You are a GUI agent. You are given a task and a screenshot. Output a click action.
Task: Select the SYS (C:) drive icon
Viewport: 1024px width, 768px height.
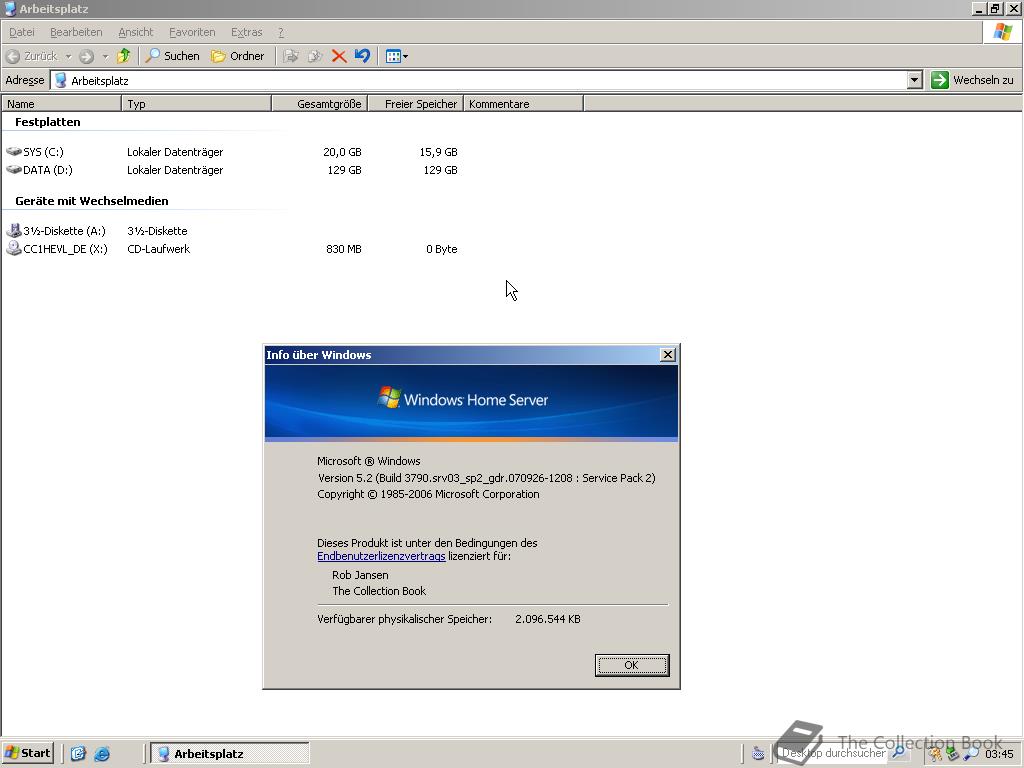tap(14, 152)
